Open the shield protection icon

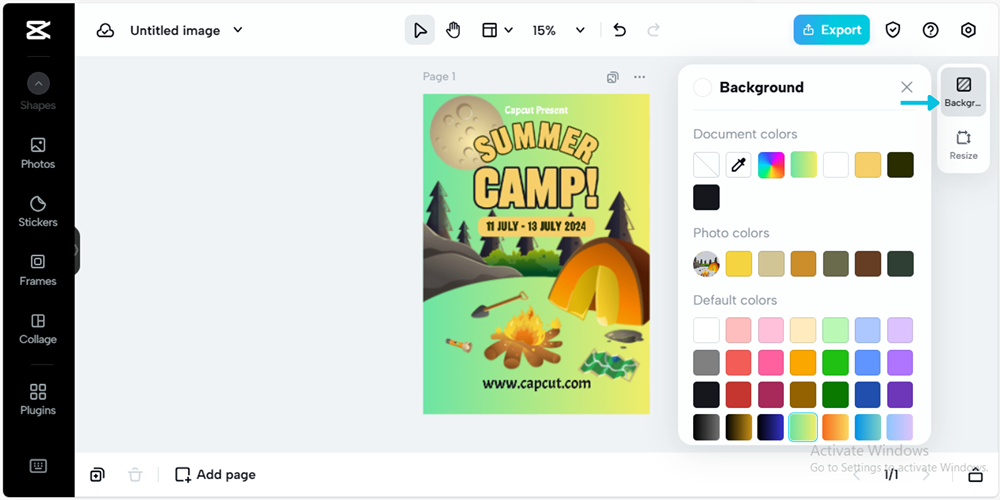(893, 30)
